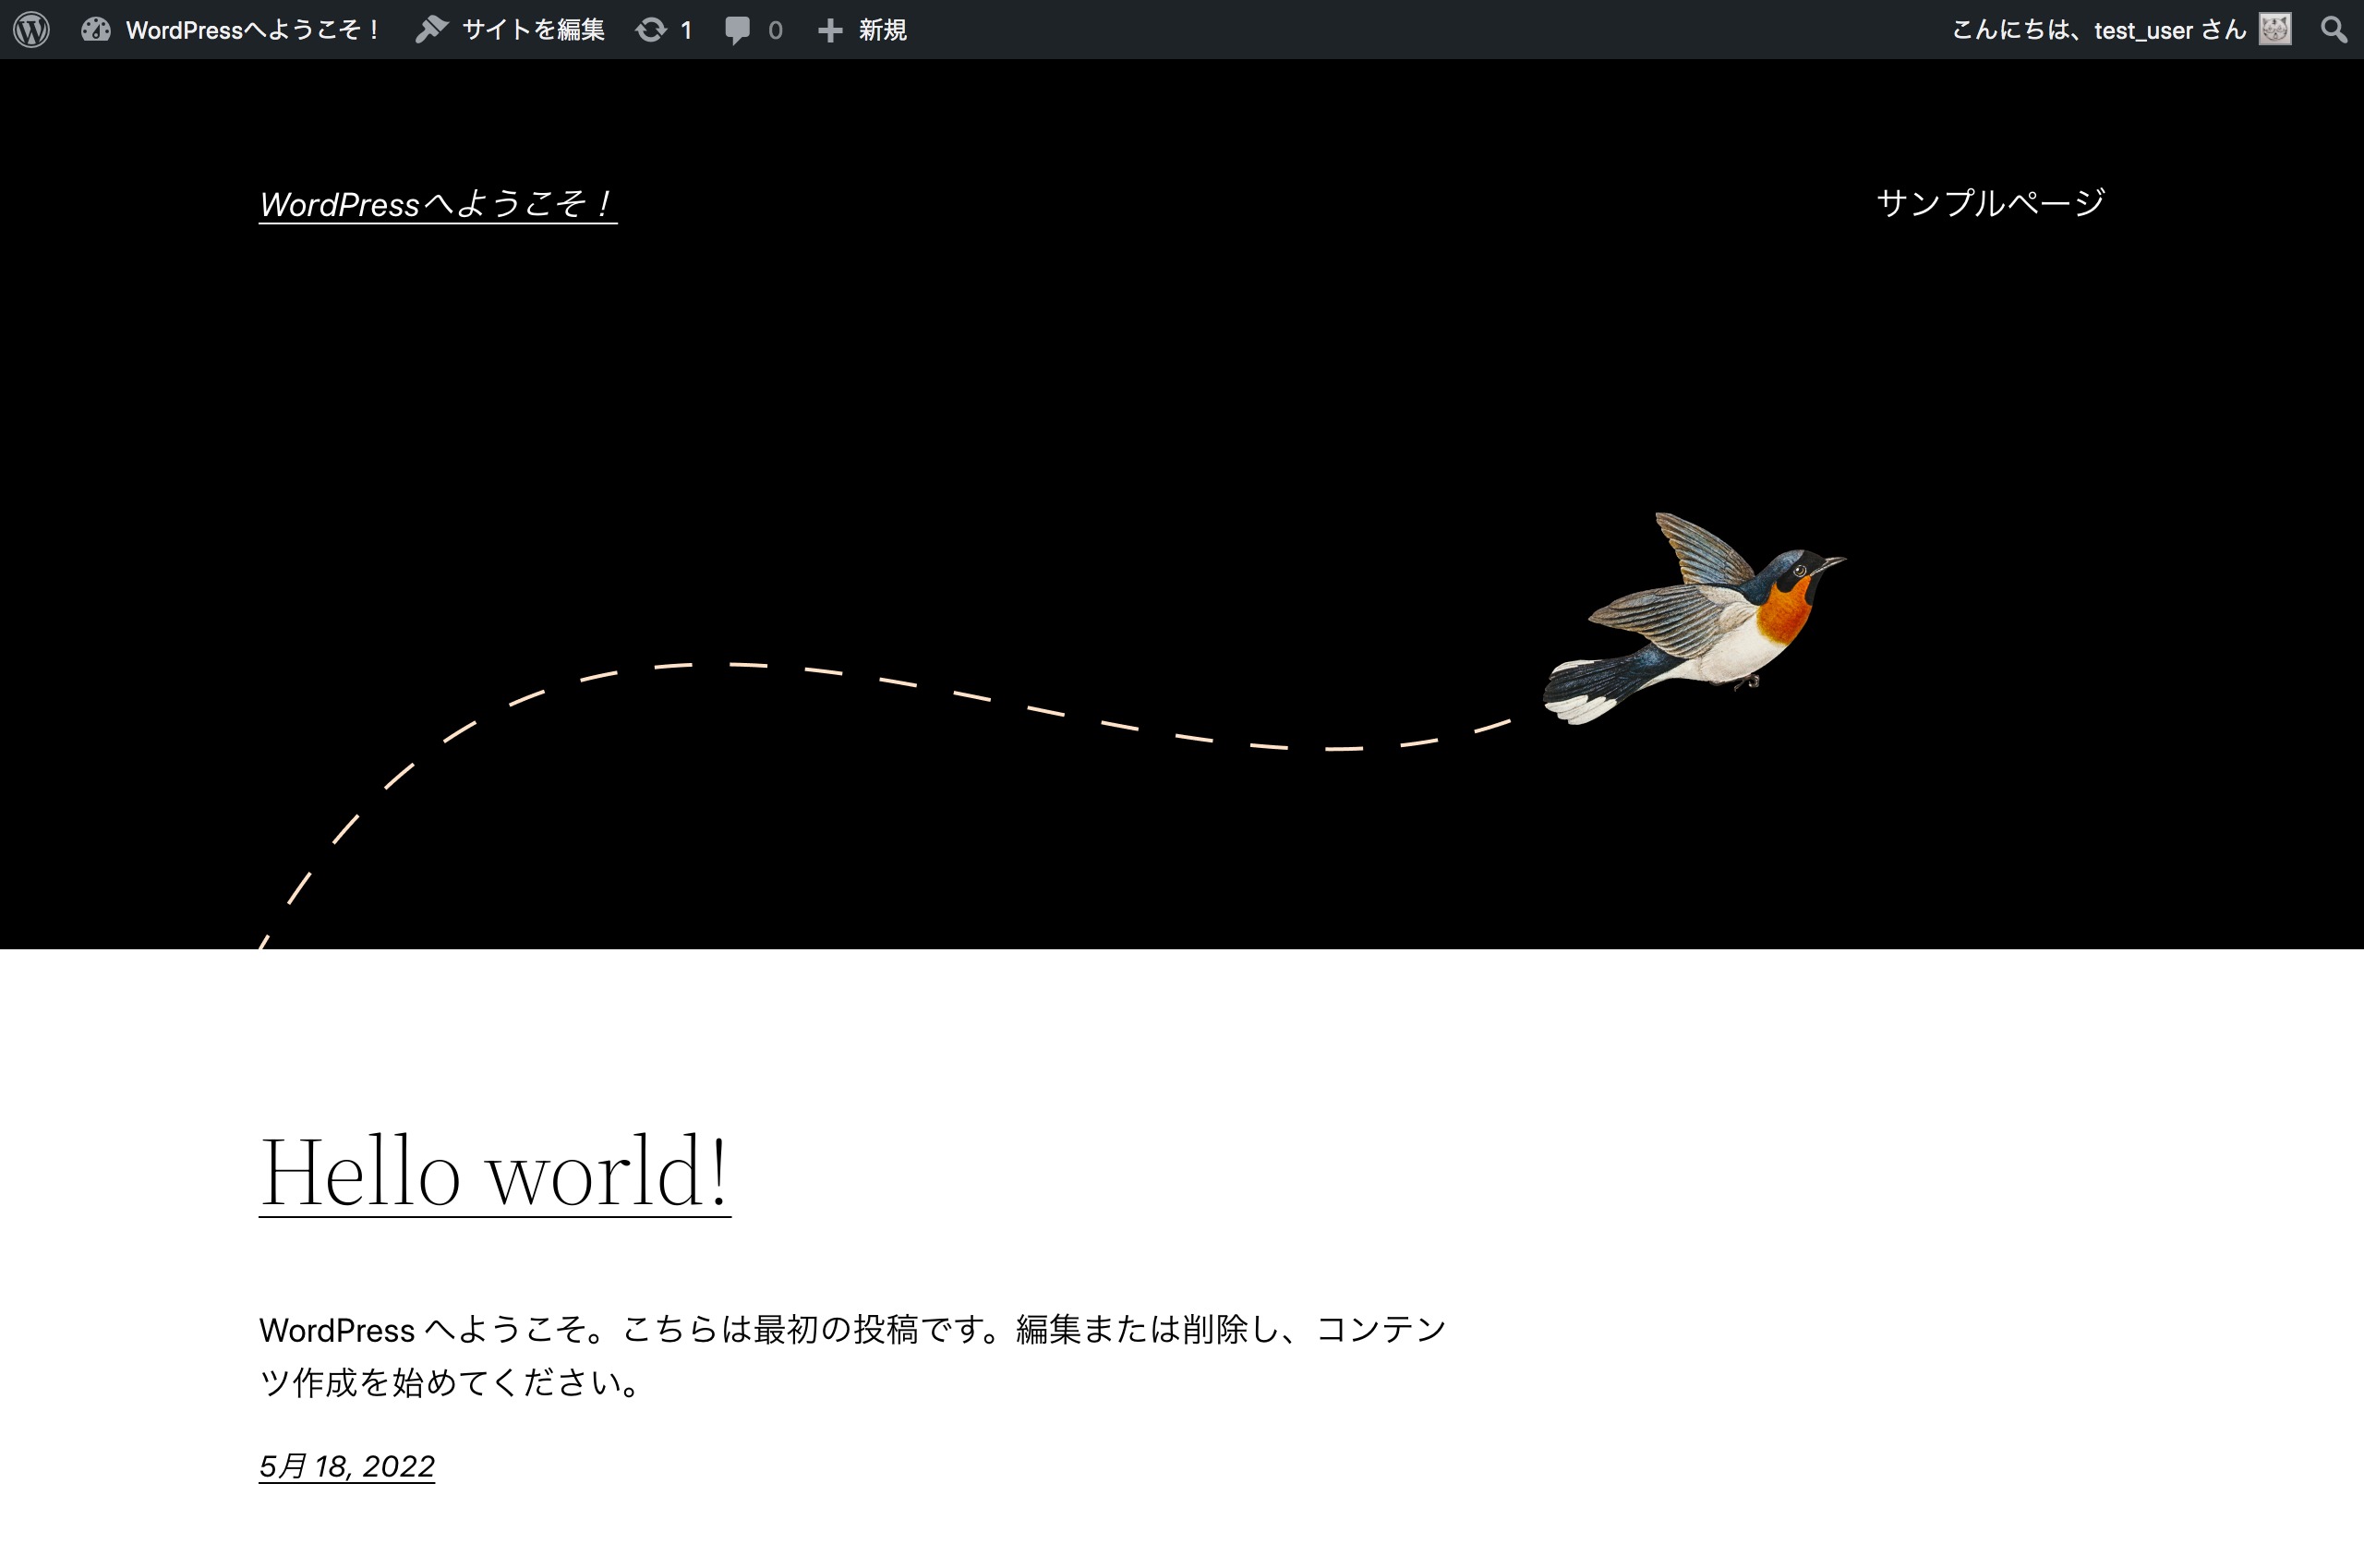Click the updates count number 1
Image resolution: width=2364 pixels, height=1568 pixels.
click(686, 30)
